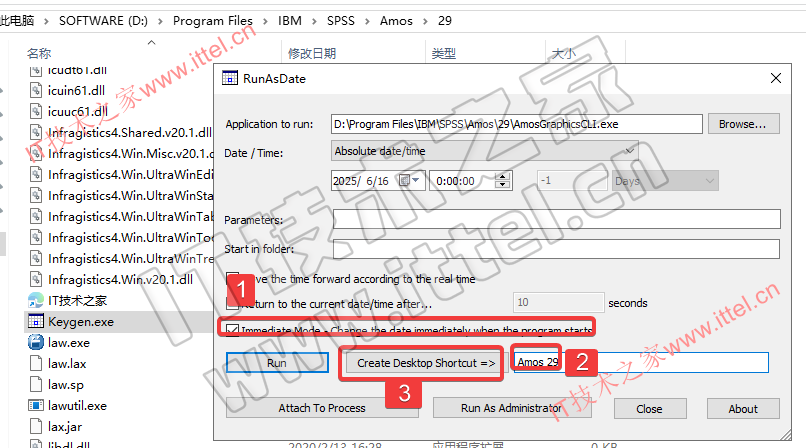Viewport: 806px width, 448px height.
Task: Navigate to Amos breadcrumb
Action: pyautogui.click(x=396, y=21)
